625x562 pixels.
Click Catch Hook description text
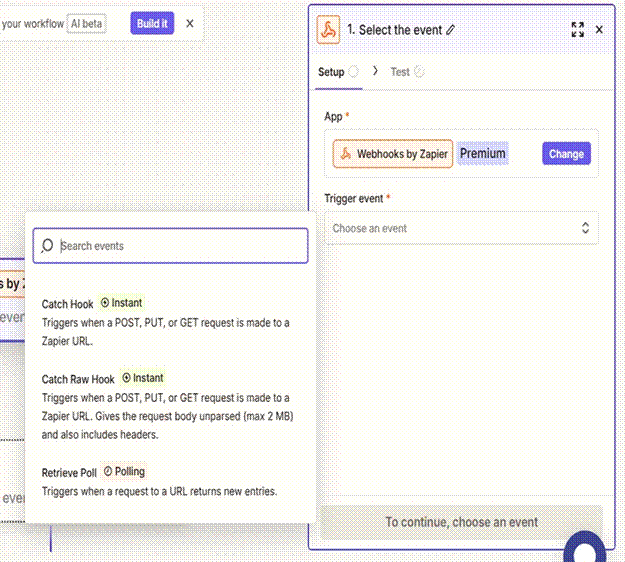coord(165,332)
